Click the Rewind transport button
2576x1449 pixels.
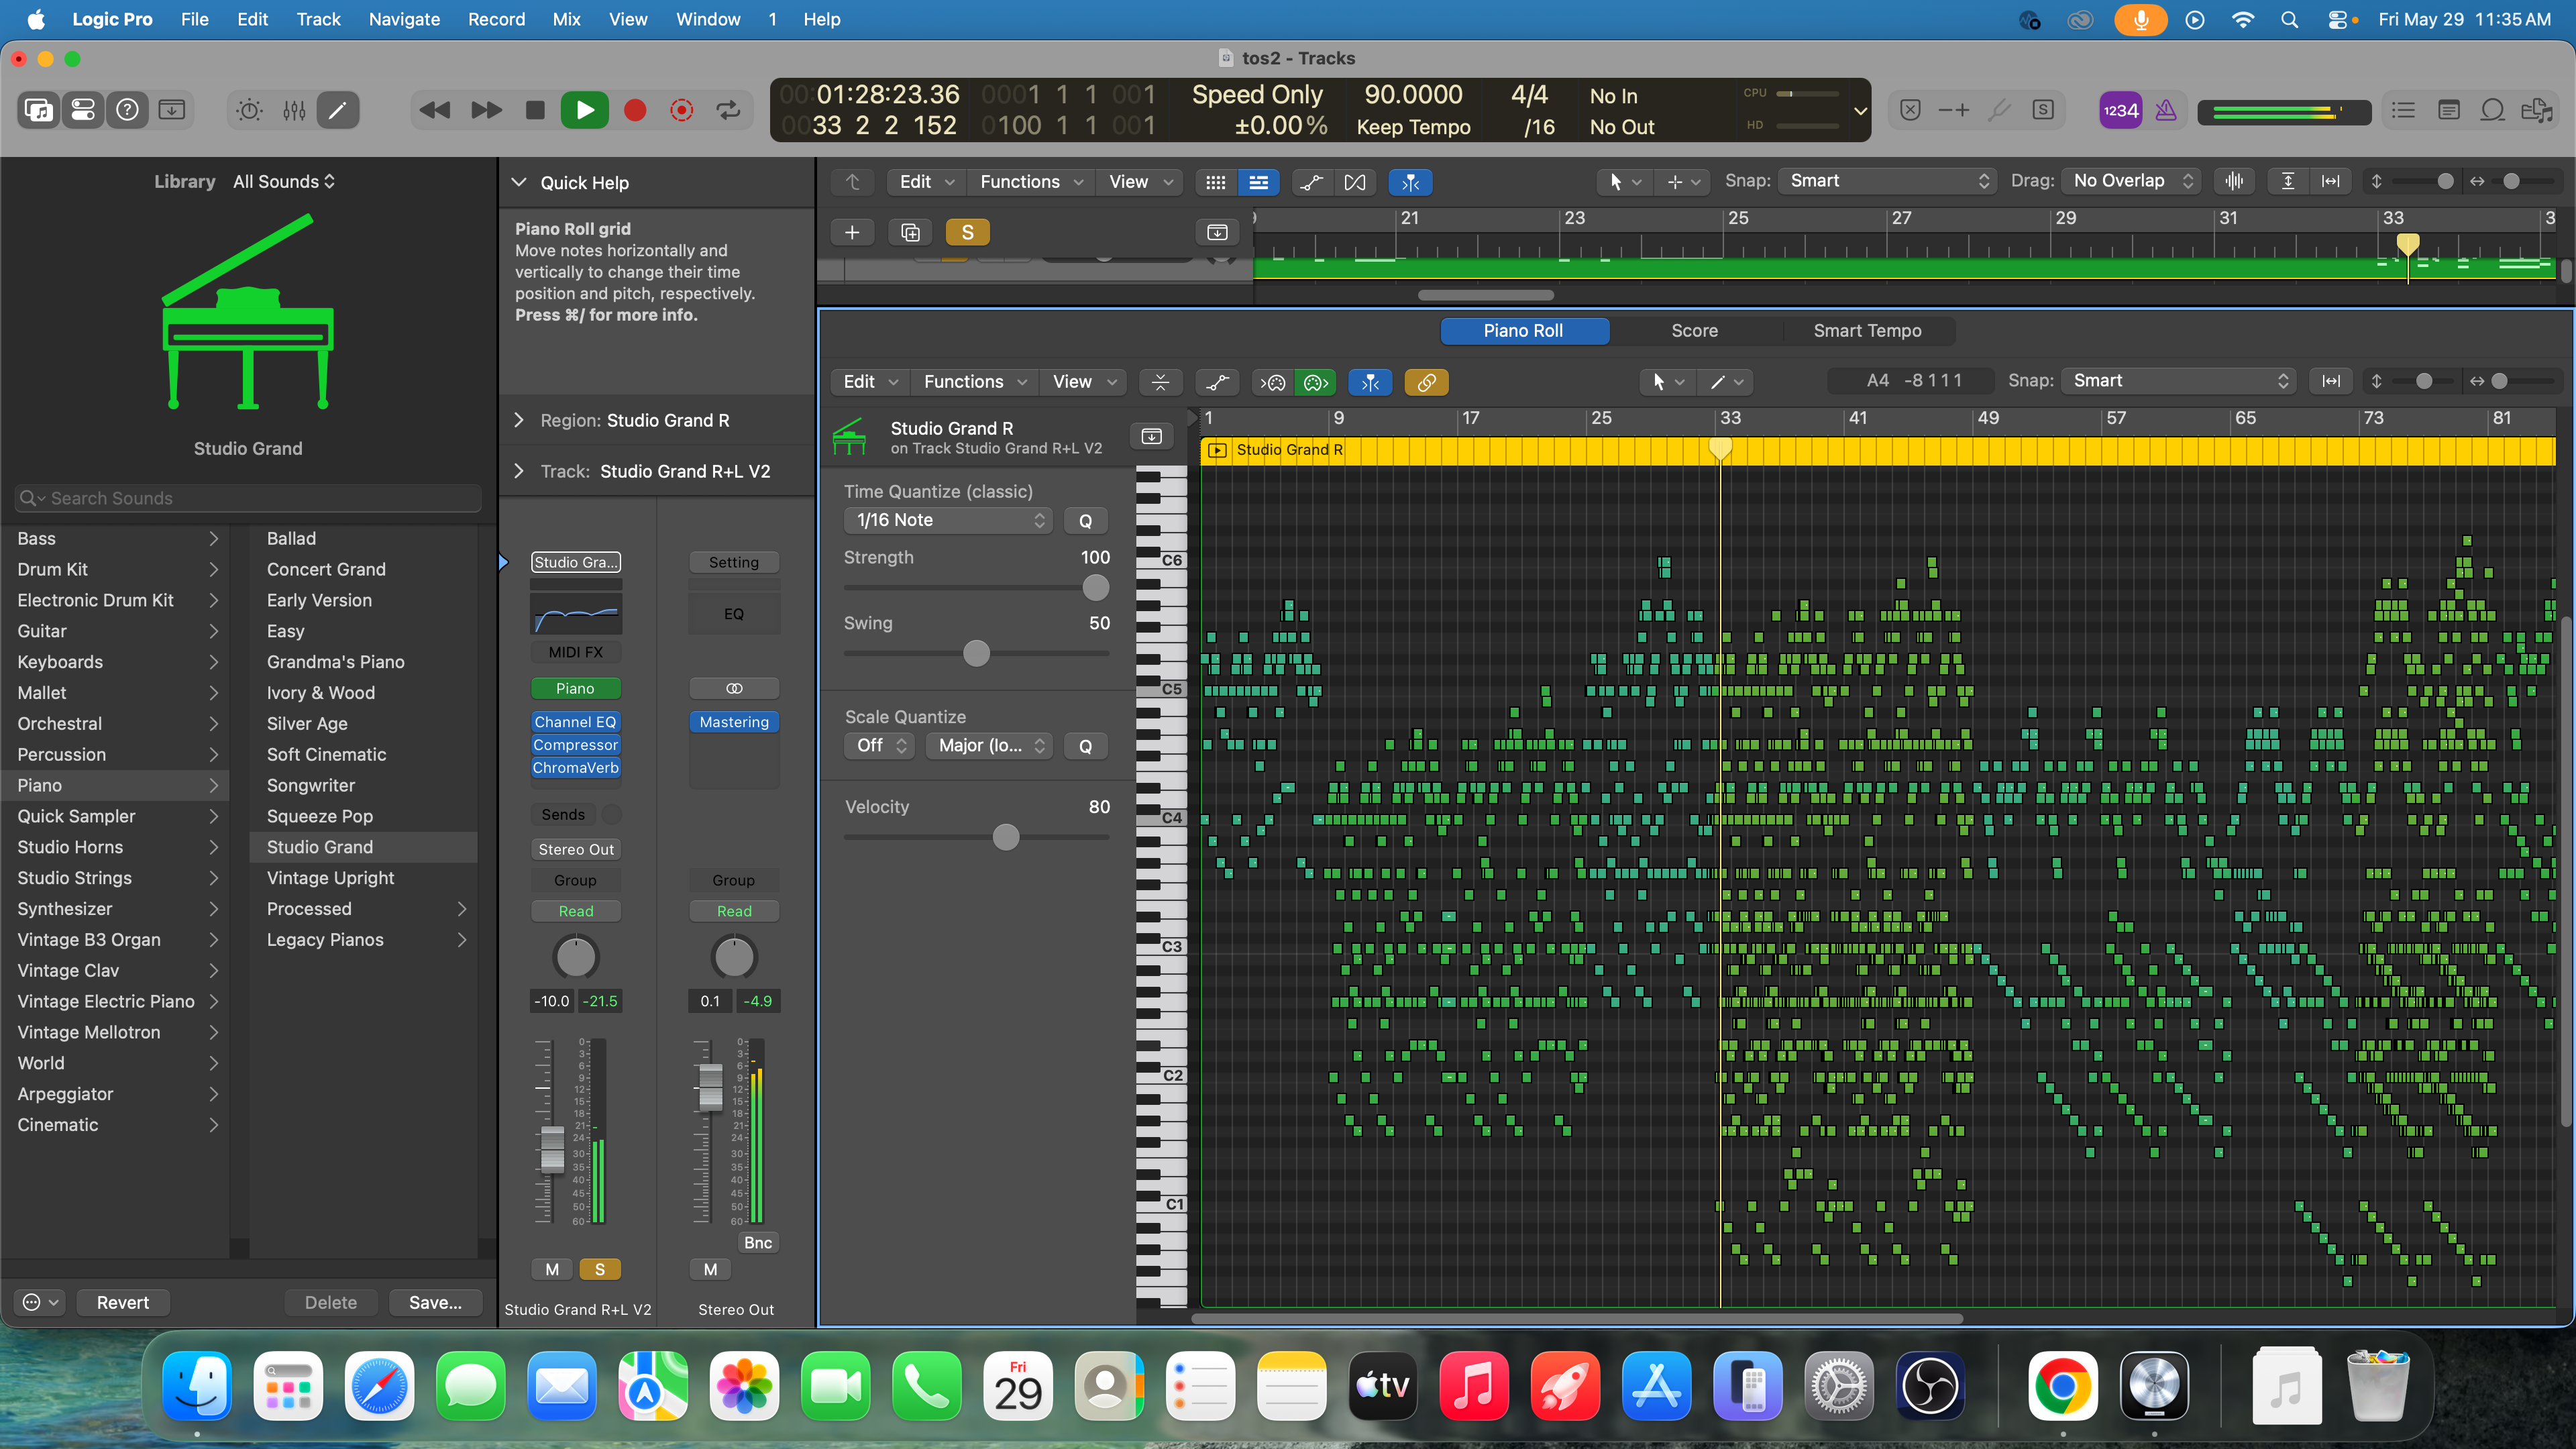click(x=435, y=110)
